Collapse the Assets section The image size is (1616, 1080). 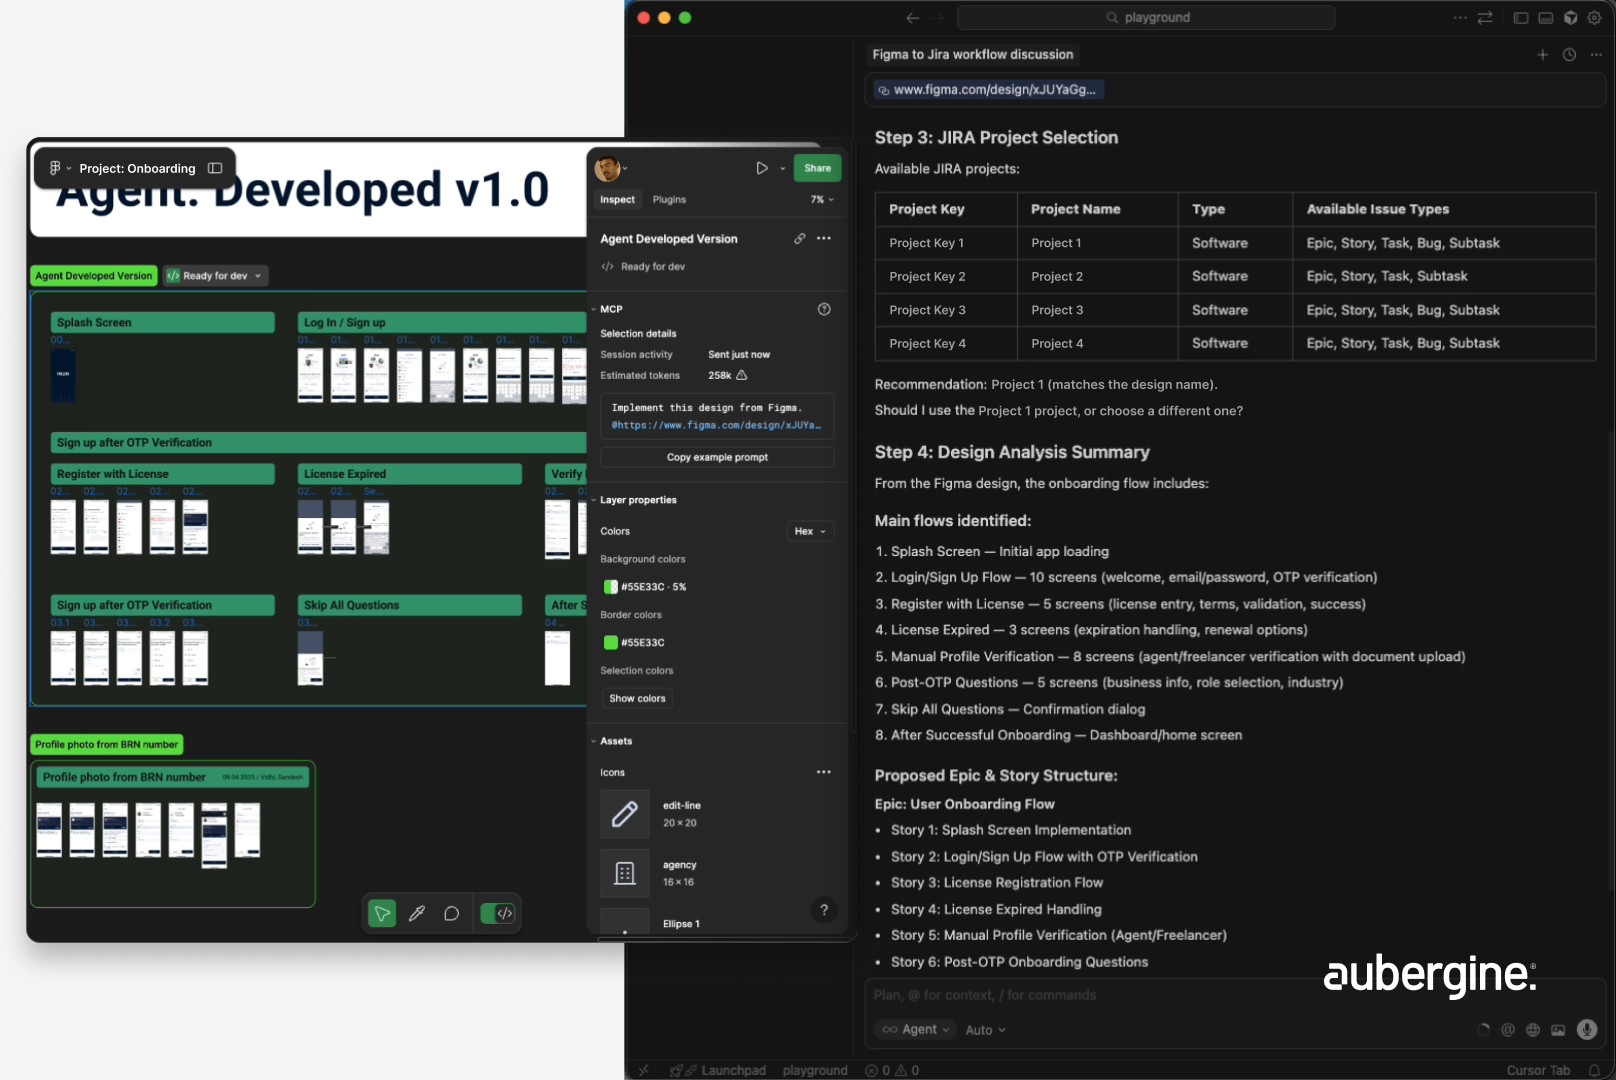[593, 741]
